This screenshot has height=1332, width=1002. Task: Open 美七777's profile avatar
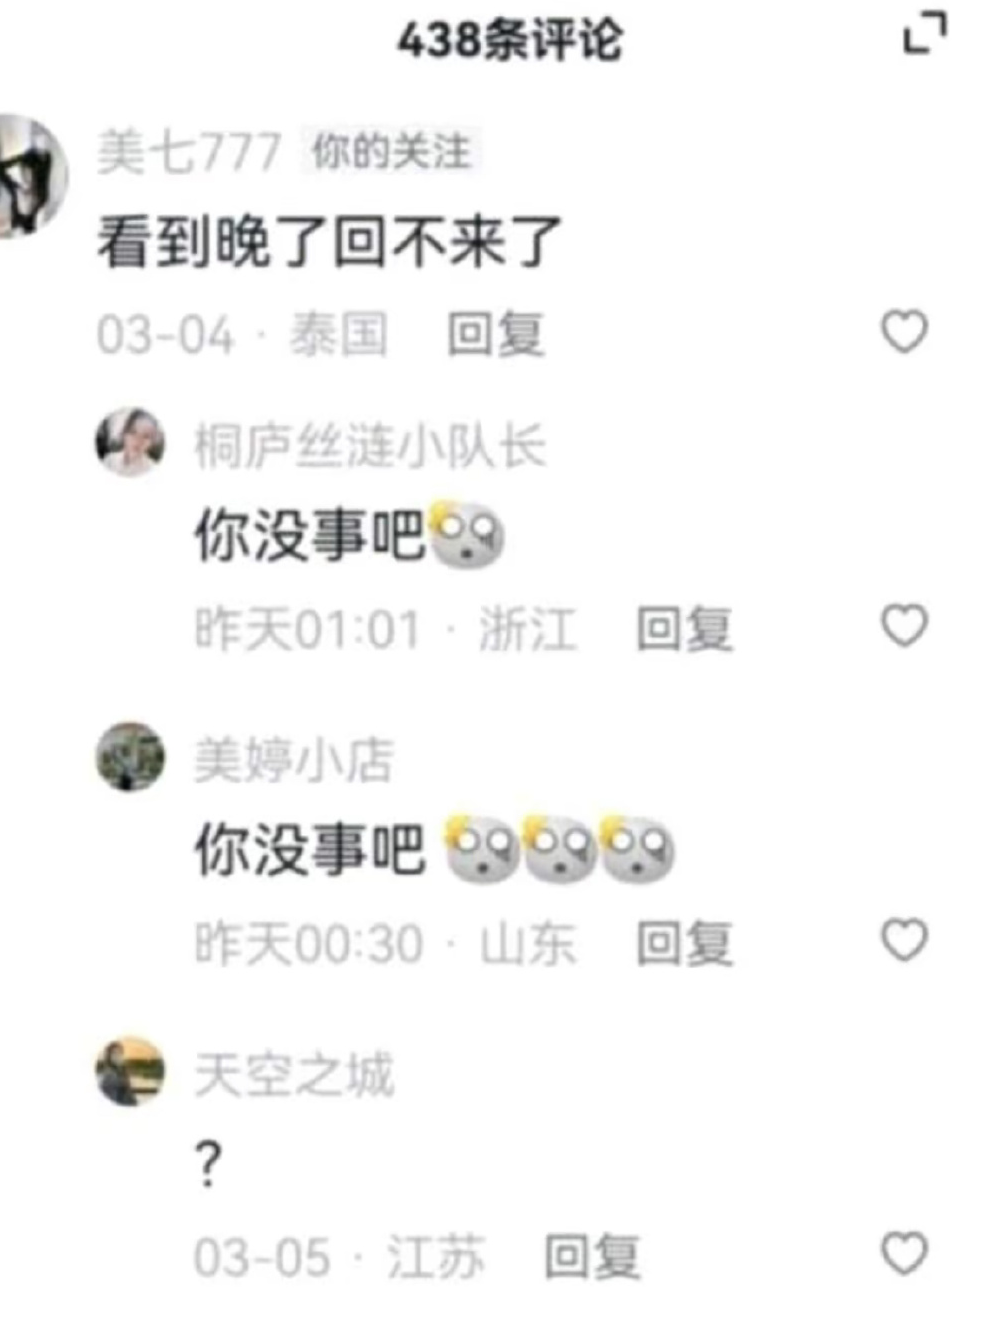tap(30, 176)
